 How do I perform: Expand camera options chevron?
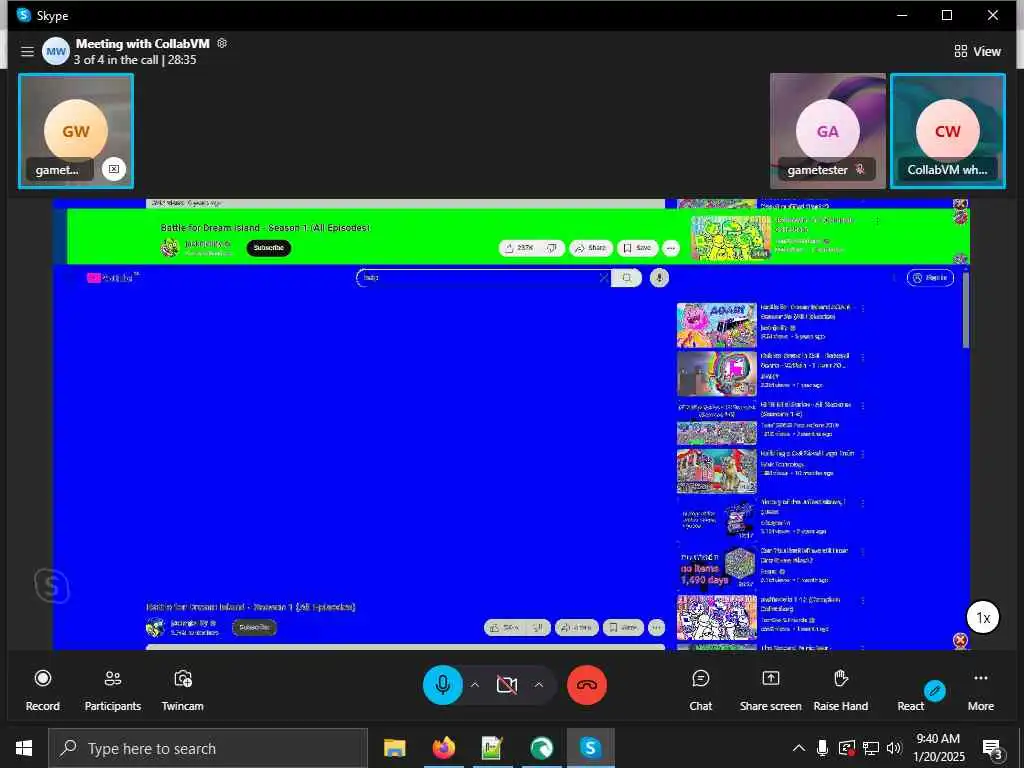point(539,684)
